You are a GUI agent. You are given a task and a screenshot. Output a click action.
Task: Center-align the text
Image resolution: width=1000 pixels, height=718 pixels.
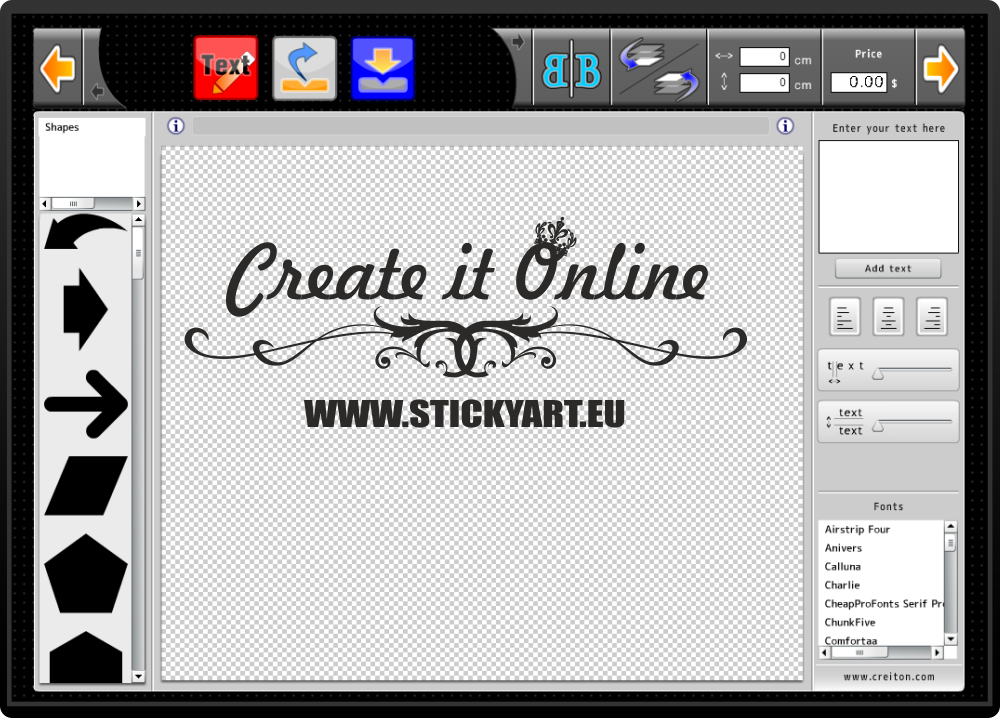888,318
